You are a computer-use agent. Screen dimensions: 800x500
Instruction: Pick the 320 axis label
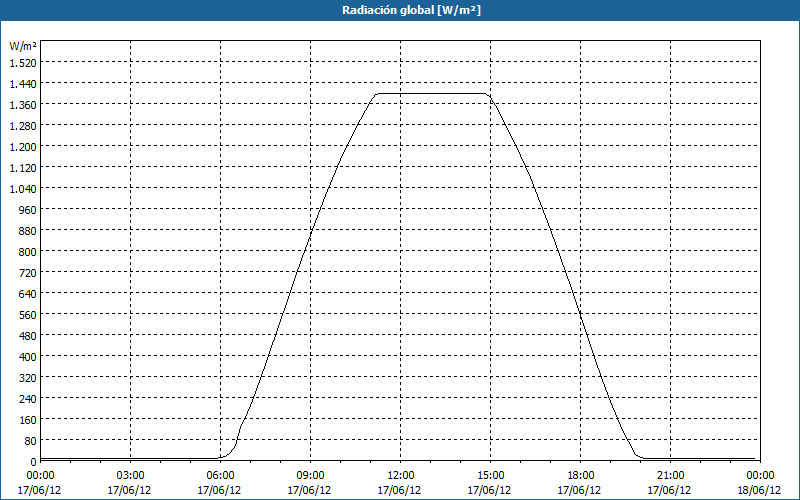[x=28, y=378]
